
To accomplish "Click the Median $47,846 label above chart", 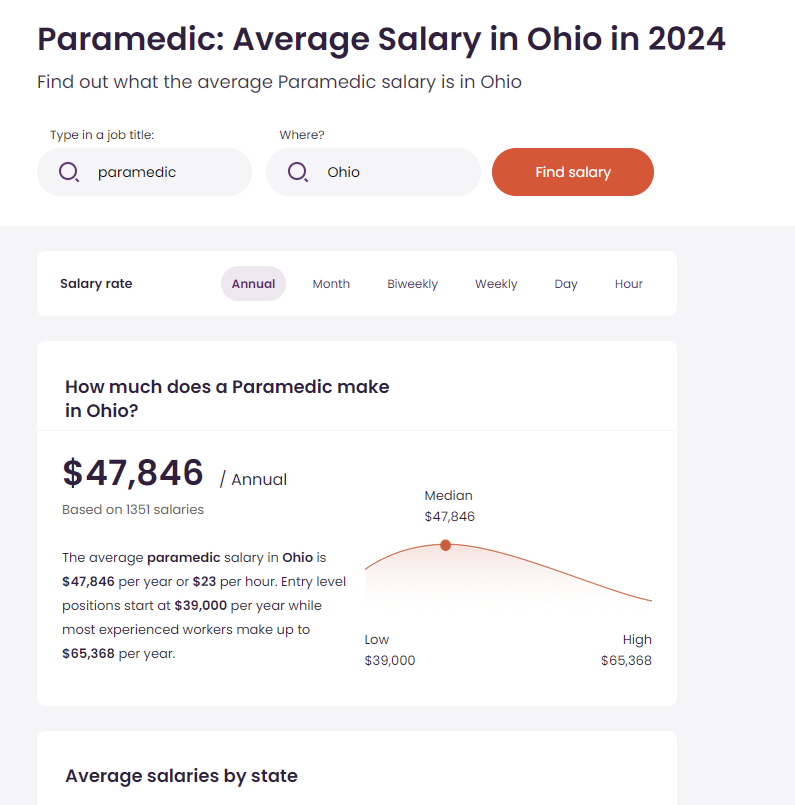I will coord(449,506).
